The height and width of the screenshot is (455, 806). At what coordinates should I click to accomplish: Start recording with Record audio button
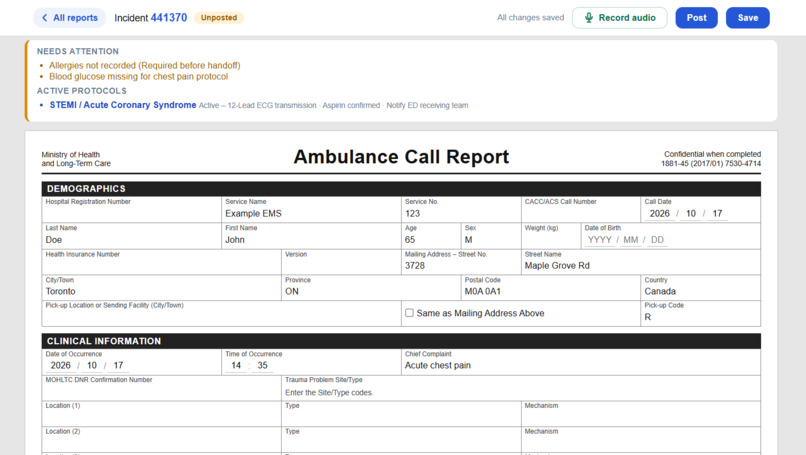[619, 17]
